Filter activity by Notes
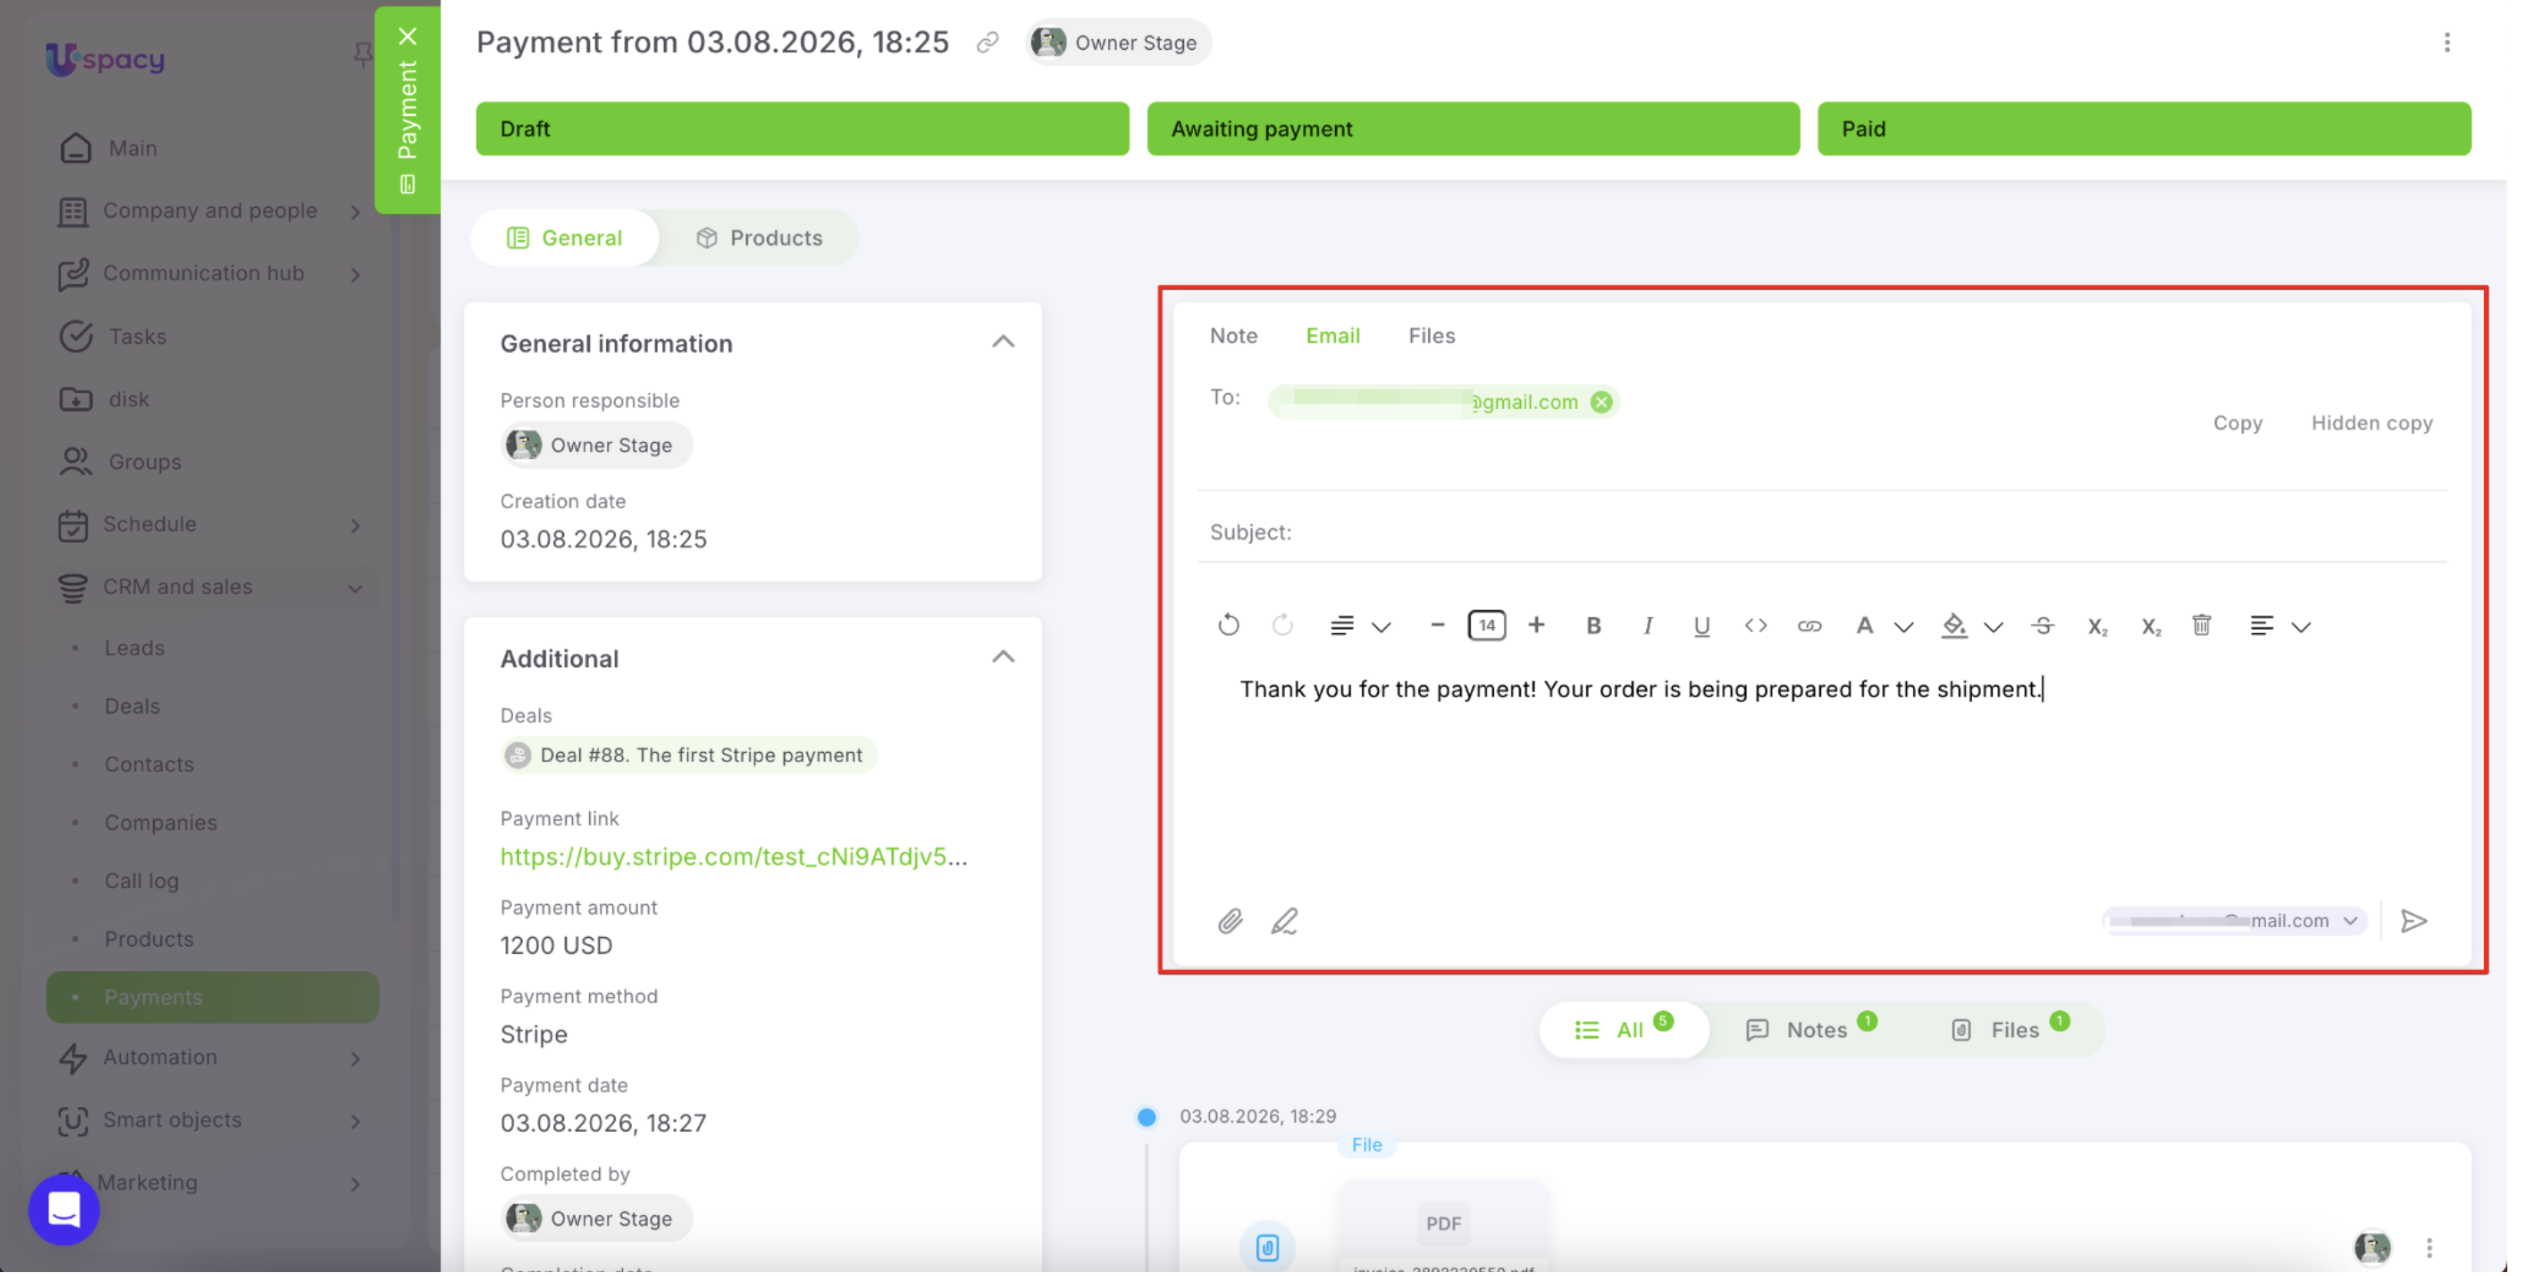The image size is (2530, 1276). pos(1810,1030)
